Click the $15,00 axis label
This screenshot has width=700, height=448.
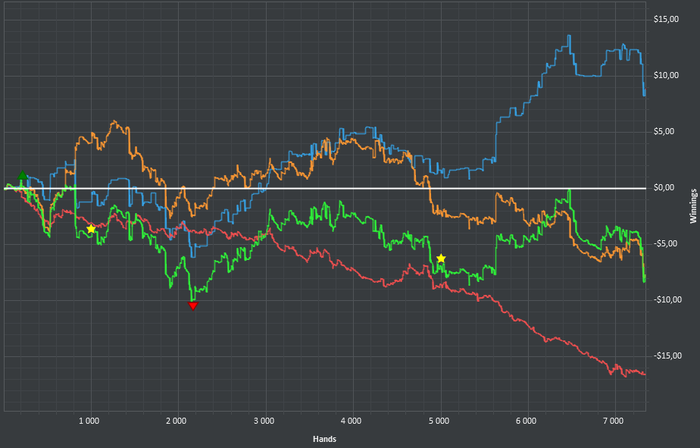click(666, 19)
